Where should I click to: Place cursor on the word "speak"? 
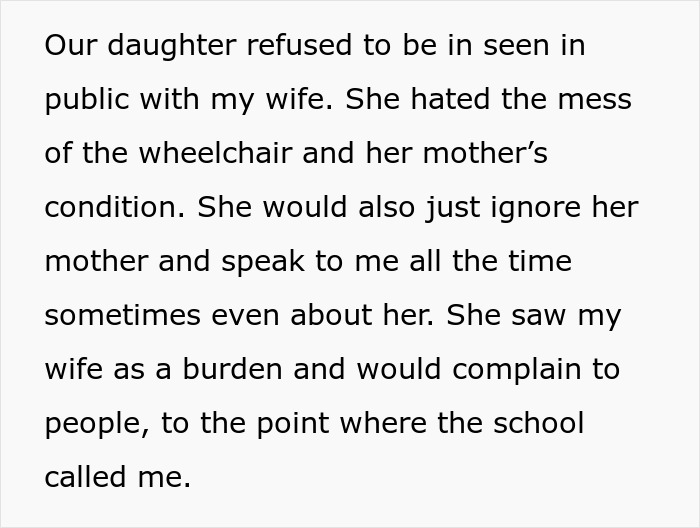pyautogui.click(x=264, y=262)
